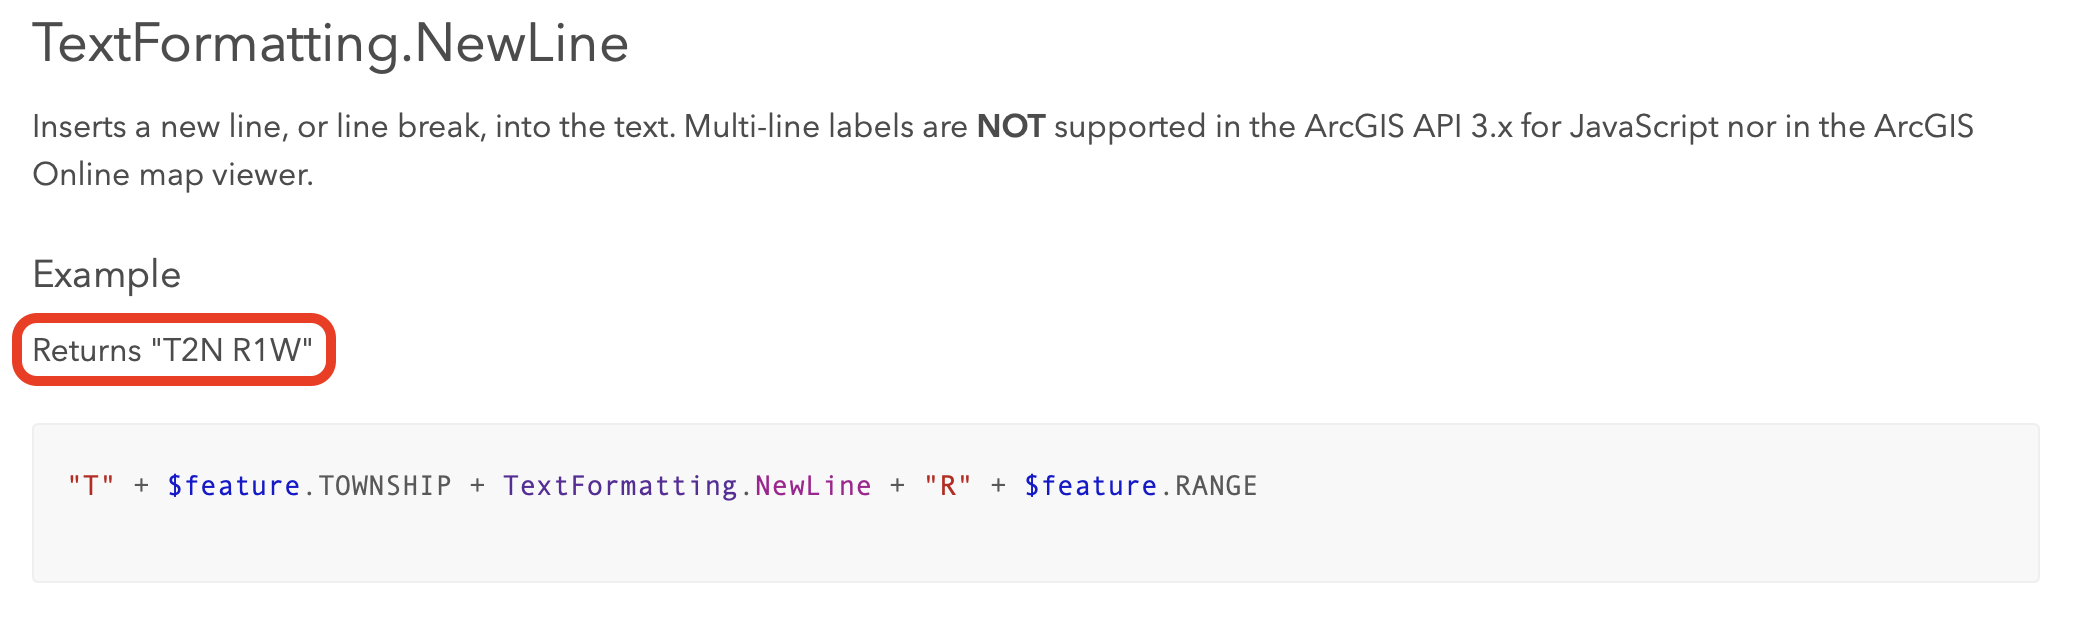The image size is (2076, 644).
Task: Click the TOWNSHIP field name in code
Action: (x=385, y=486)
